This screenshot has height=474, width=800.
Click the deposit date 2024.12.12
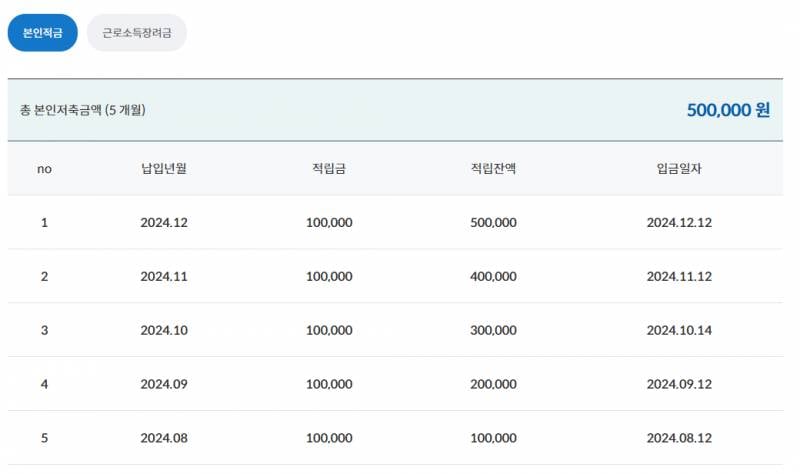(x=679, y=222)
